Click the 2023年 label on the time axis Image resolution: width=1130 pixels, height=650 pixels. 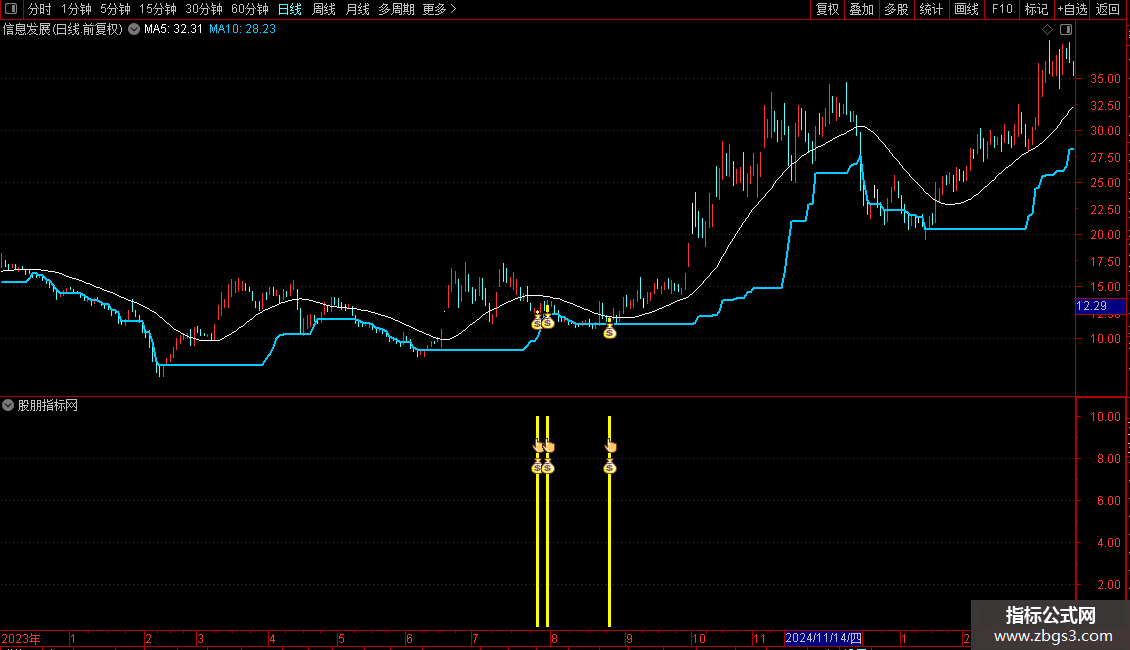pos(20,638)
